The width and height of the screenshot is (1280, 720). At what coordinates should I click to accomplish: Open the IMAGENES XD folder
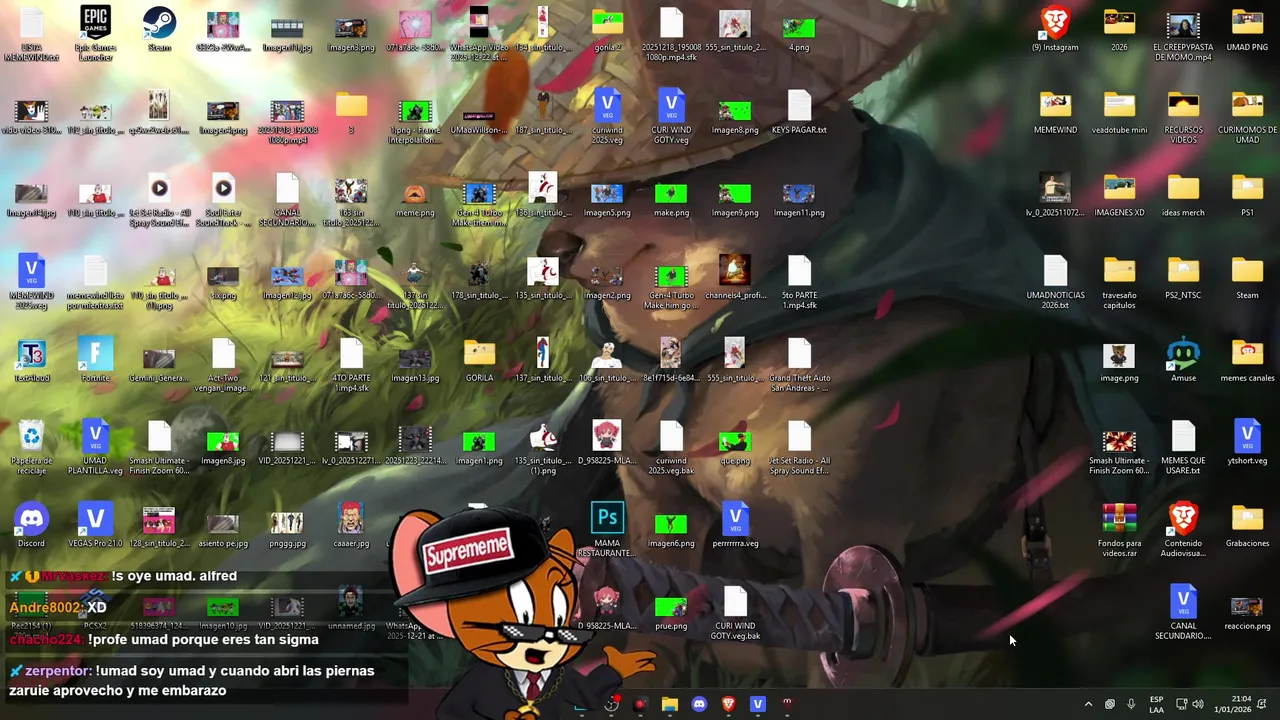coord(1119,195)
